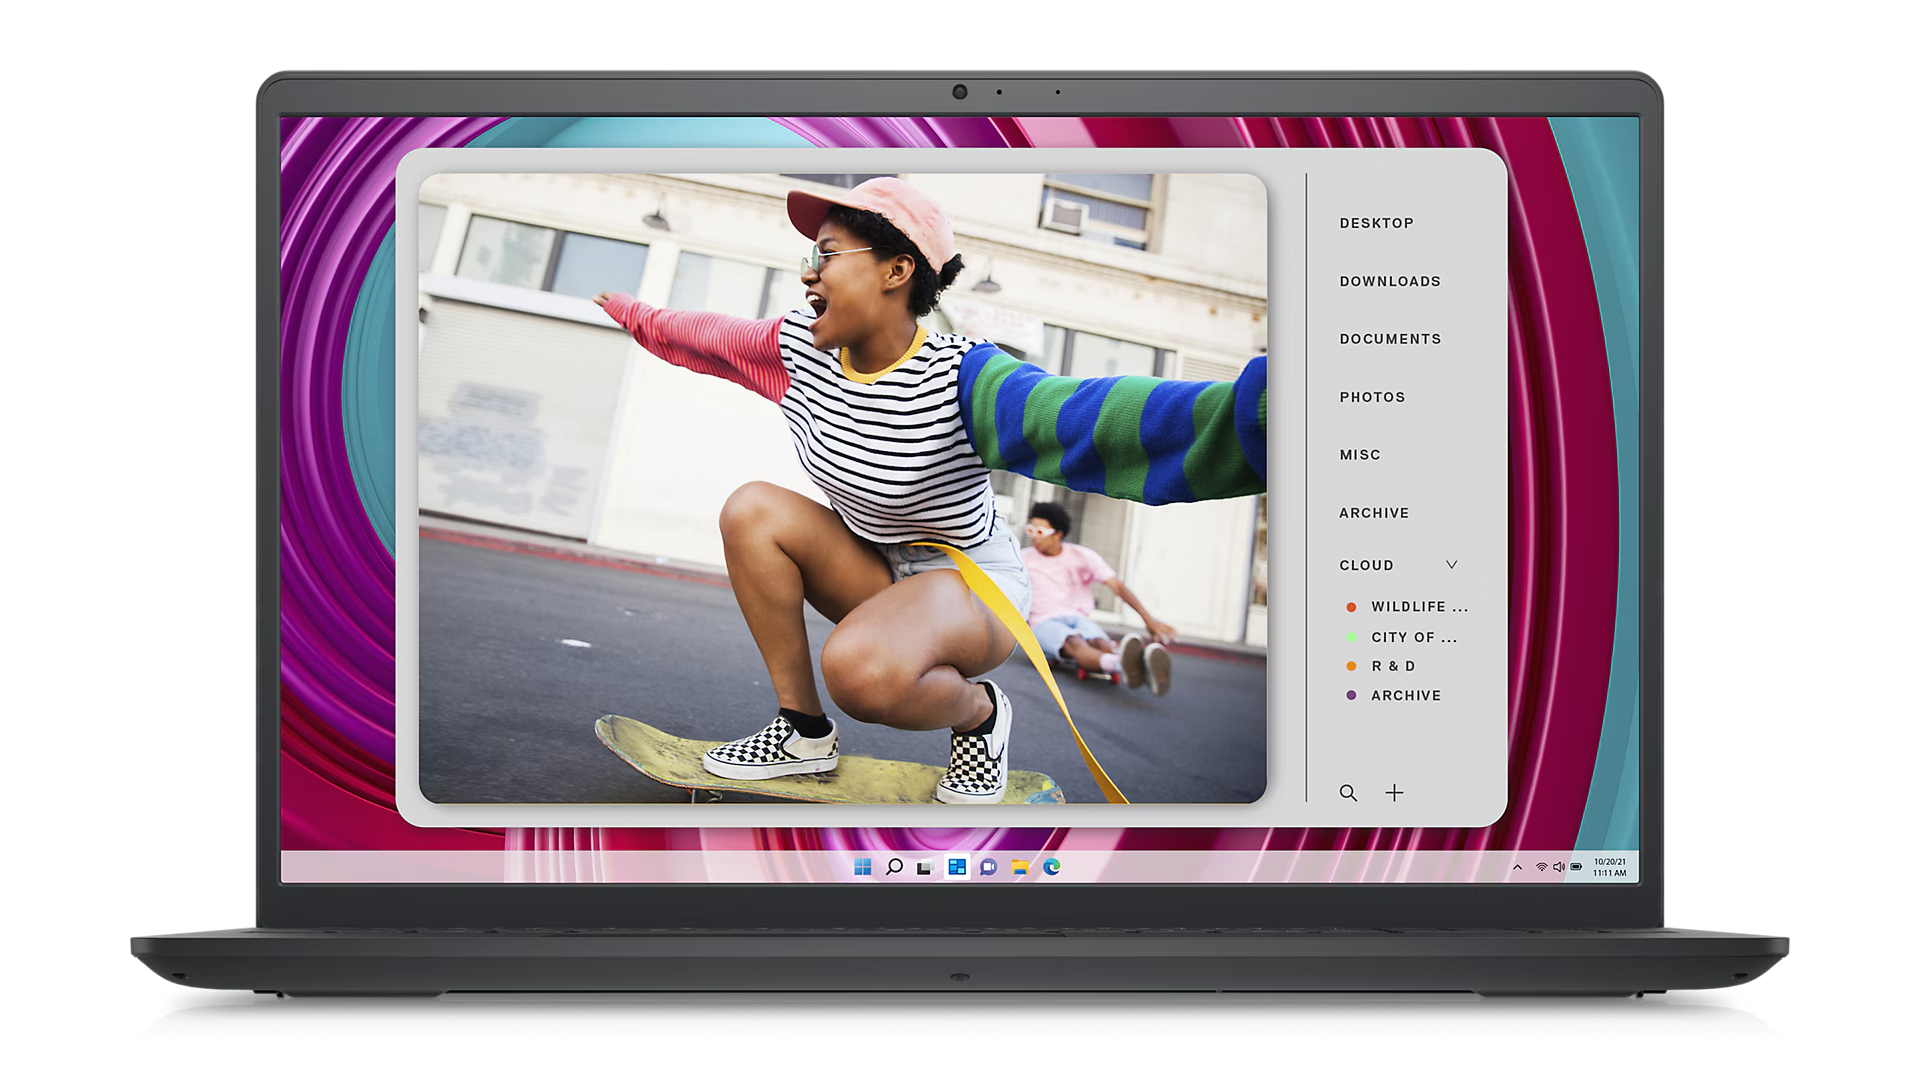Show hidden tray icons chevron

1517,867
